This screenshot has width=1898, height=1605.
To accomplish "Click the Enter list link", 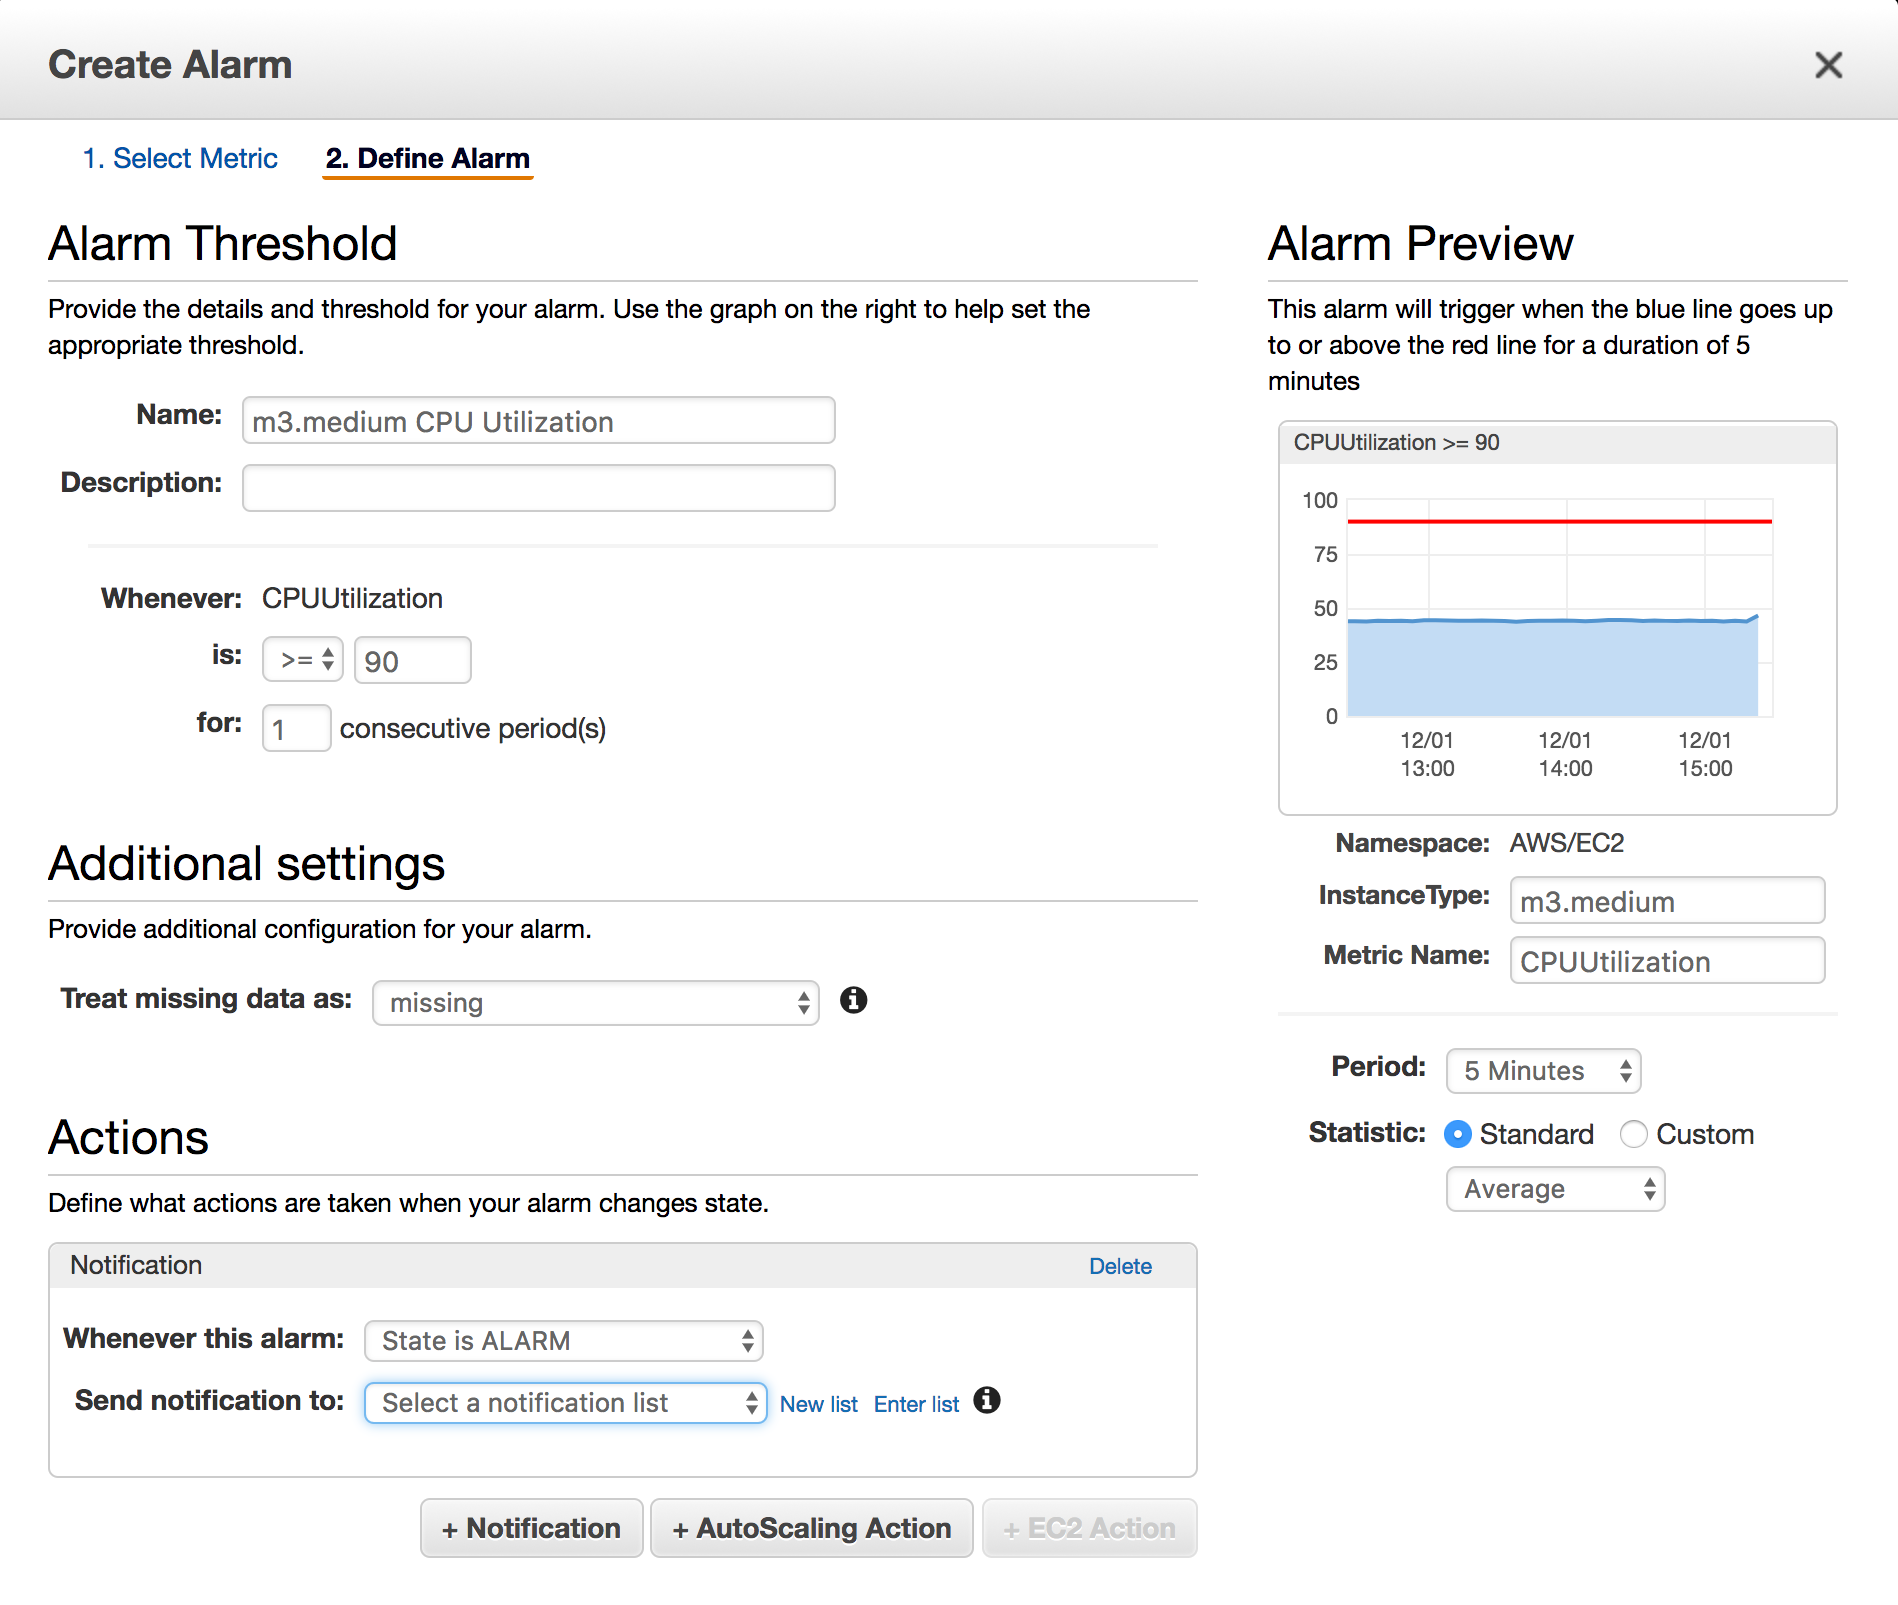I will coord(915,1403).
